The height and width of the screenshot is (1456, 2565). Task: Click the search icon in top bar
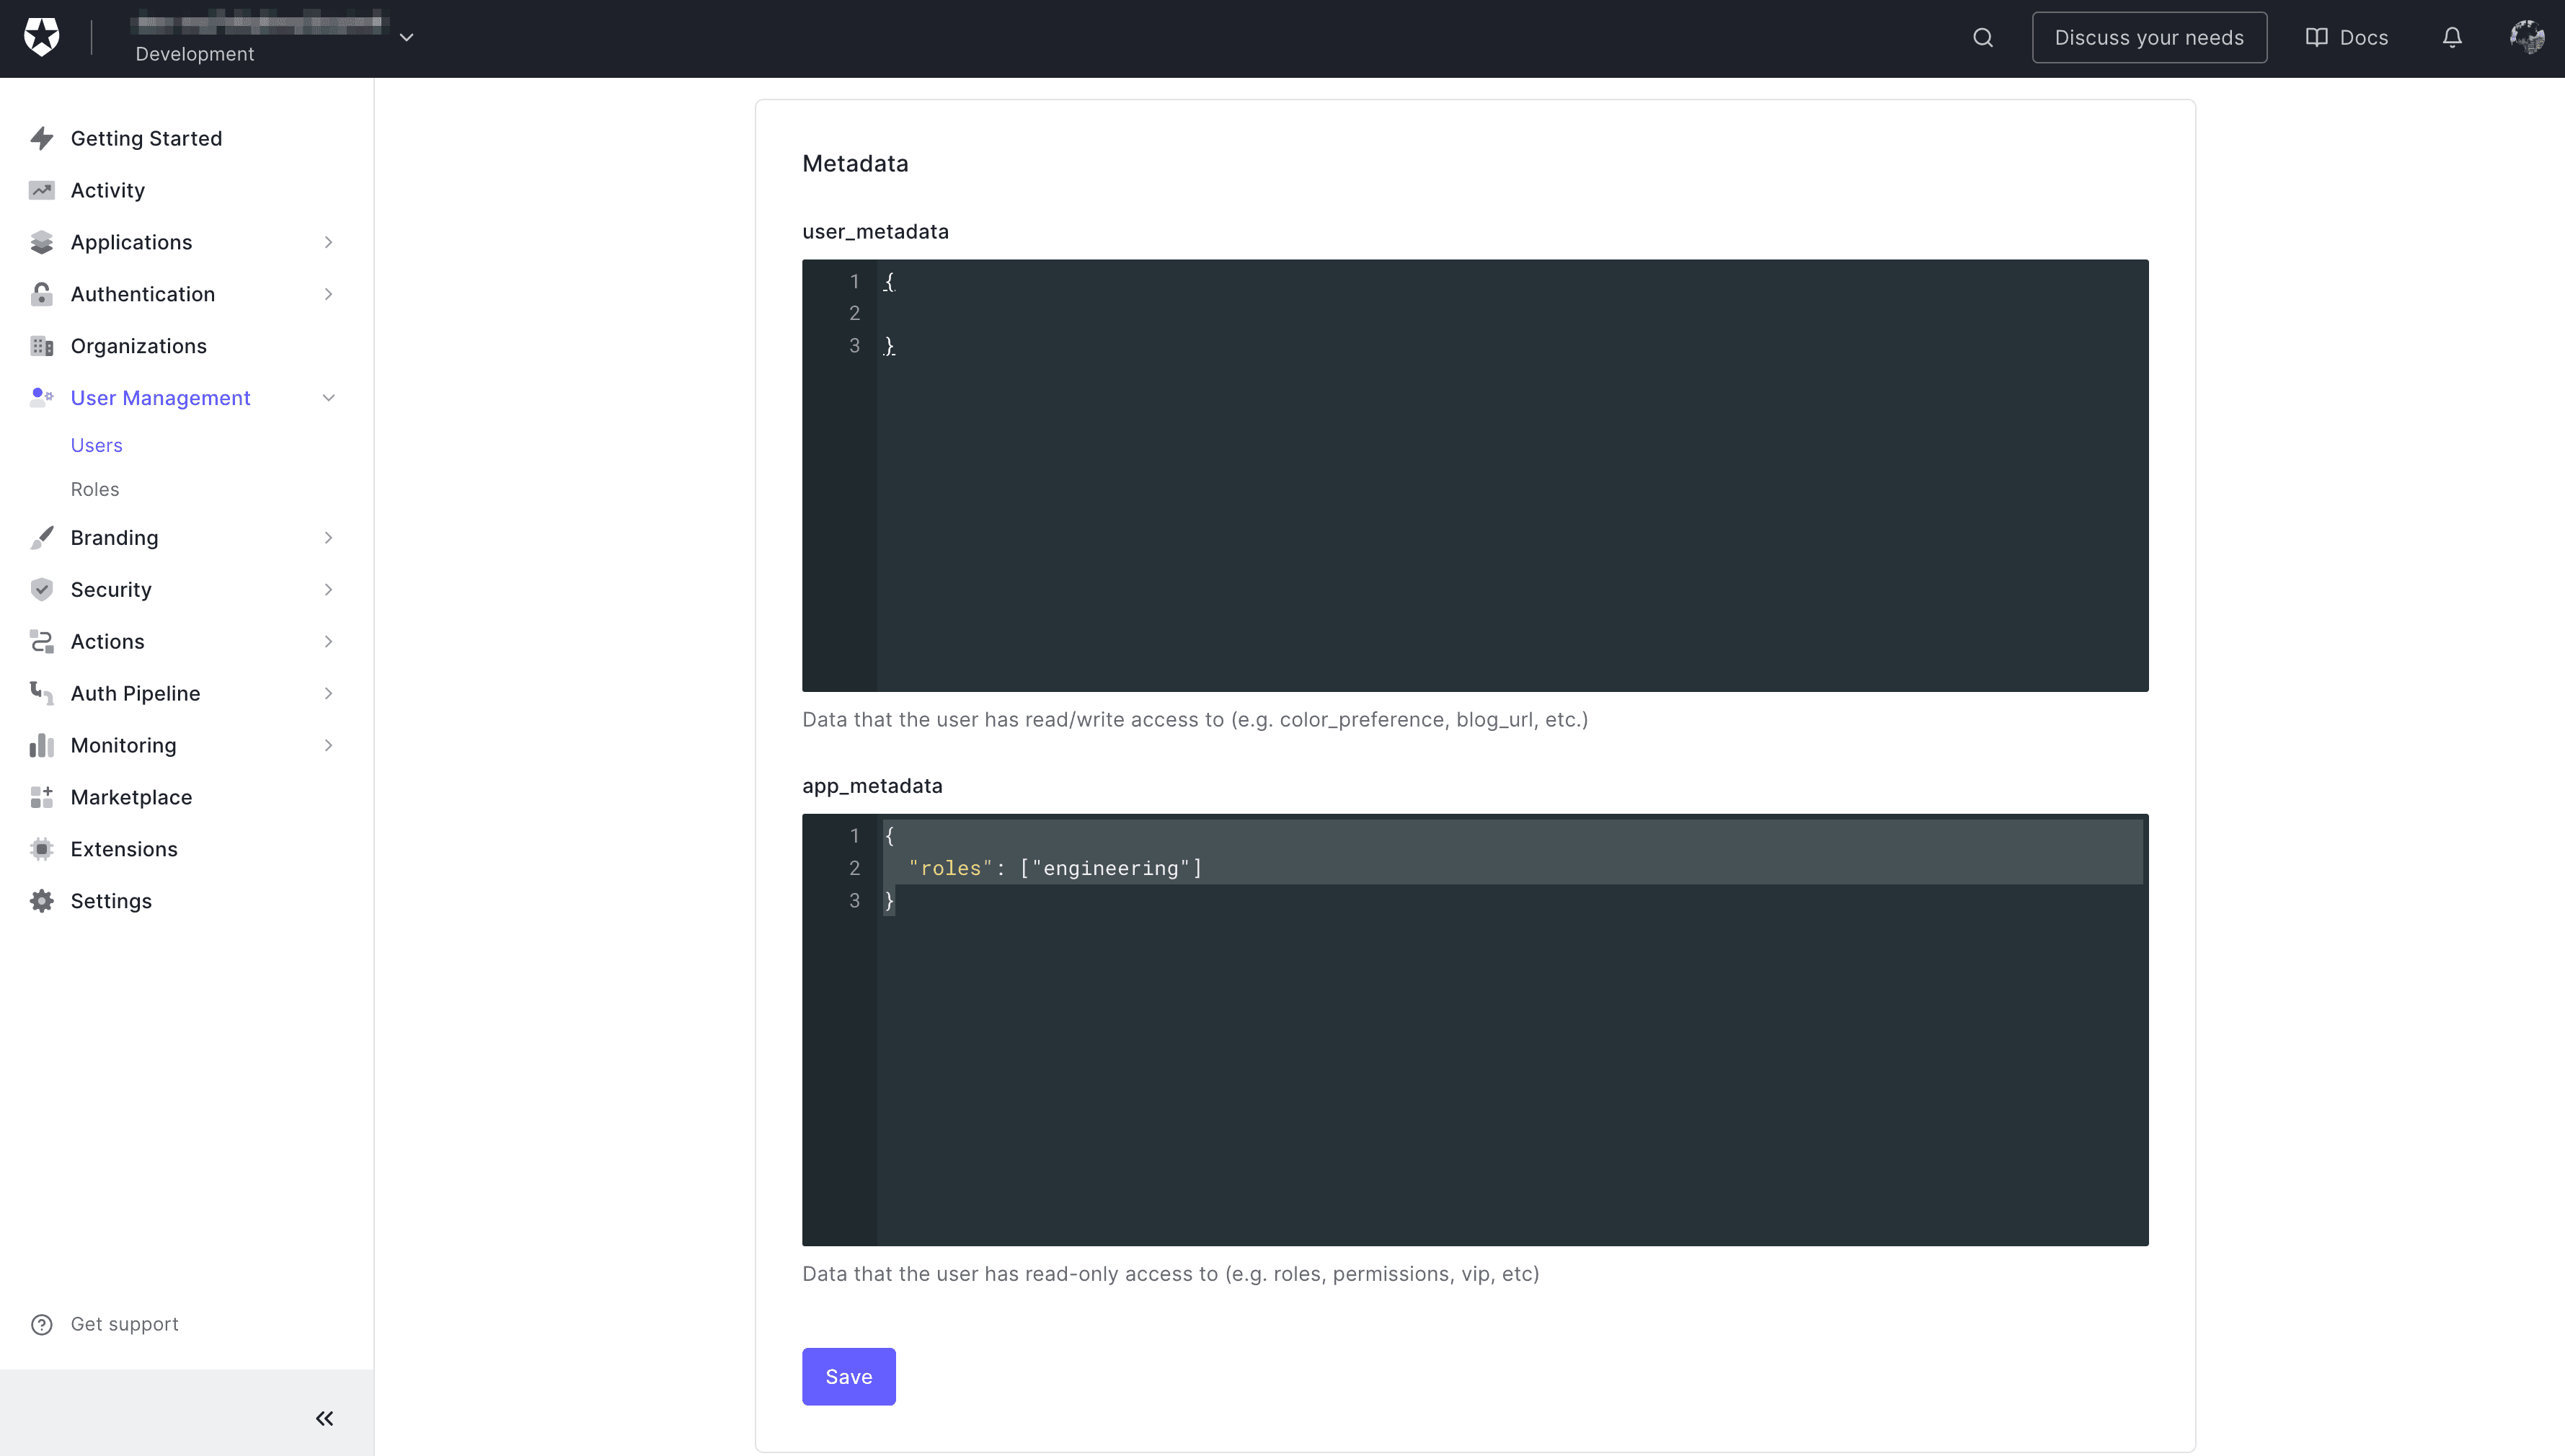click(x=1982, y=37)
